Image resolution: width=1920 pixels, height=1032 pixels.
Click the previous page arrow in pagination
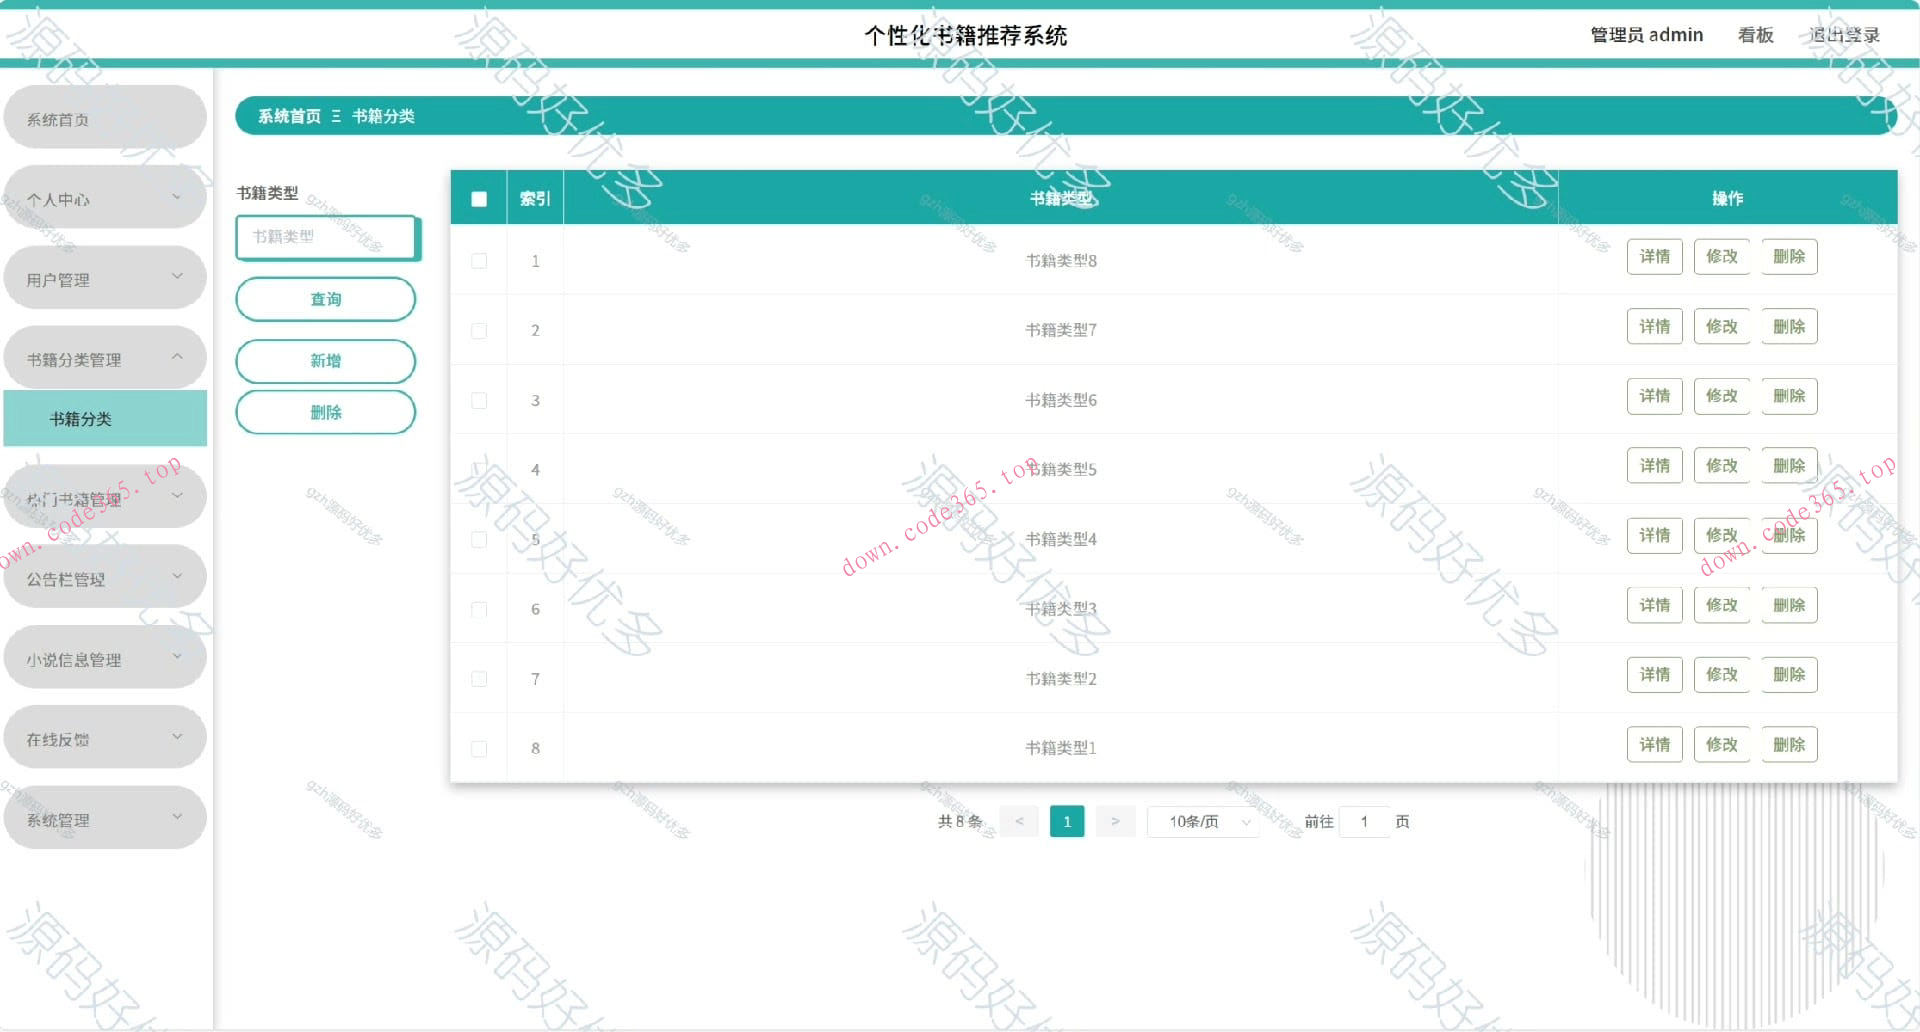click(x=1019, y=821)
